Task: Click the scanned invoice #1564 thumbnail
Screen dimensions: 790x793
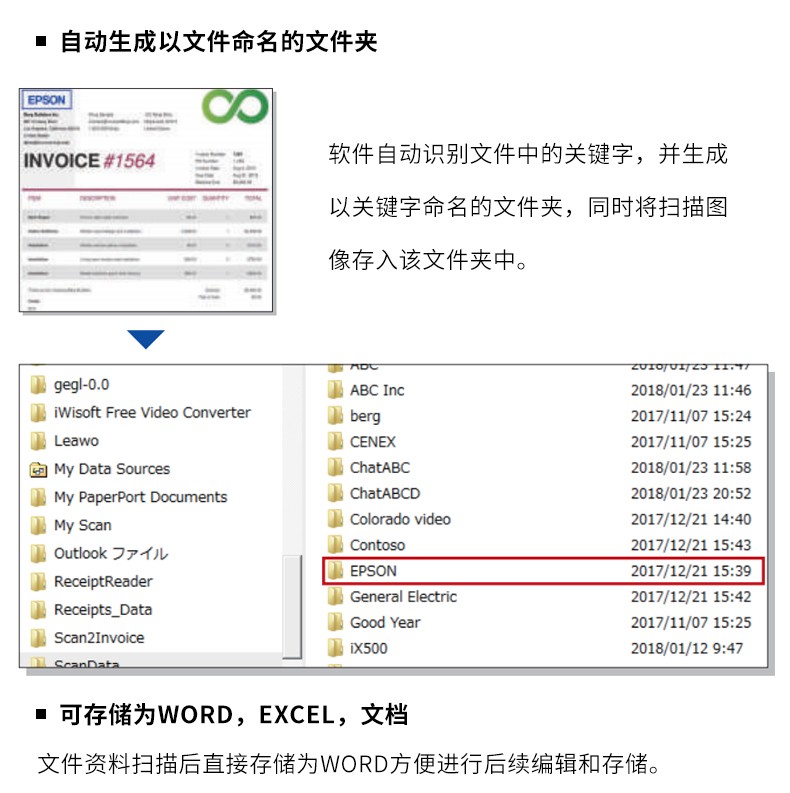Action: tap(146, 200)
